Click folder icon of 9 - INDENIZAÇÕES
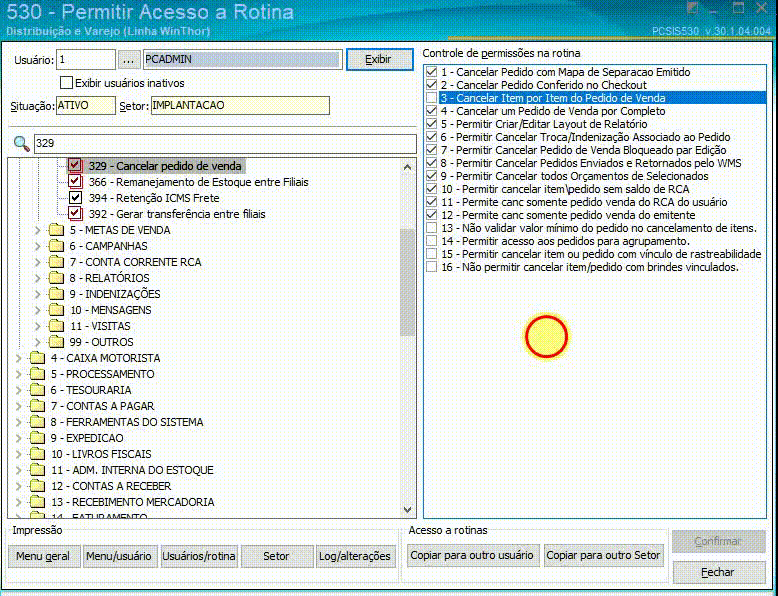 [57, 294]
